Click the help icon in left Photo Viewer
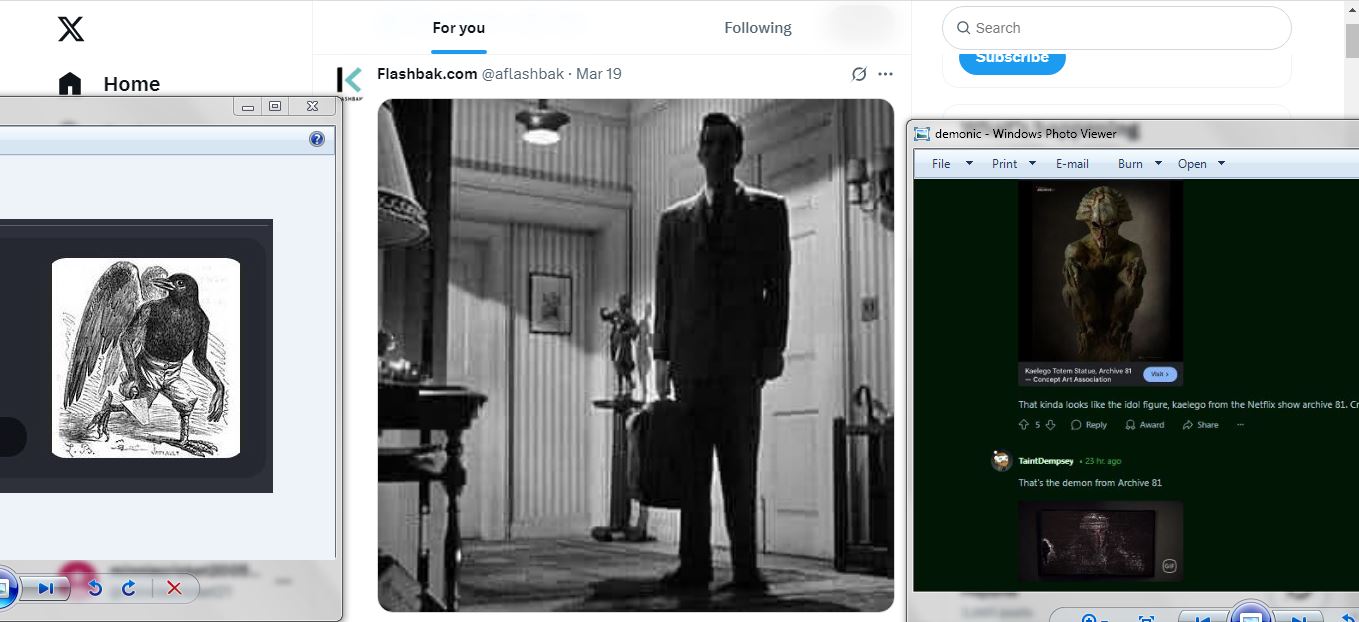Viewport: 1359px width, 622px height. (317, 139)
